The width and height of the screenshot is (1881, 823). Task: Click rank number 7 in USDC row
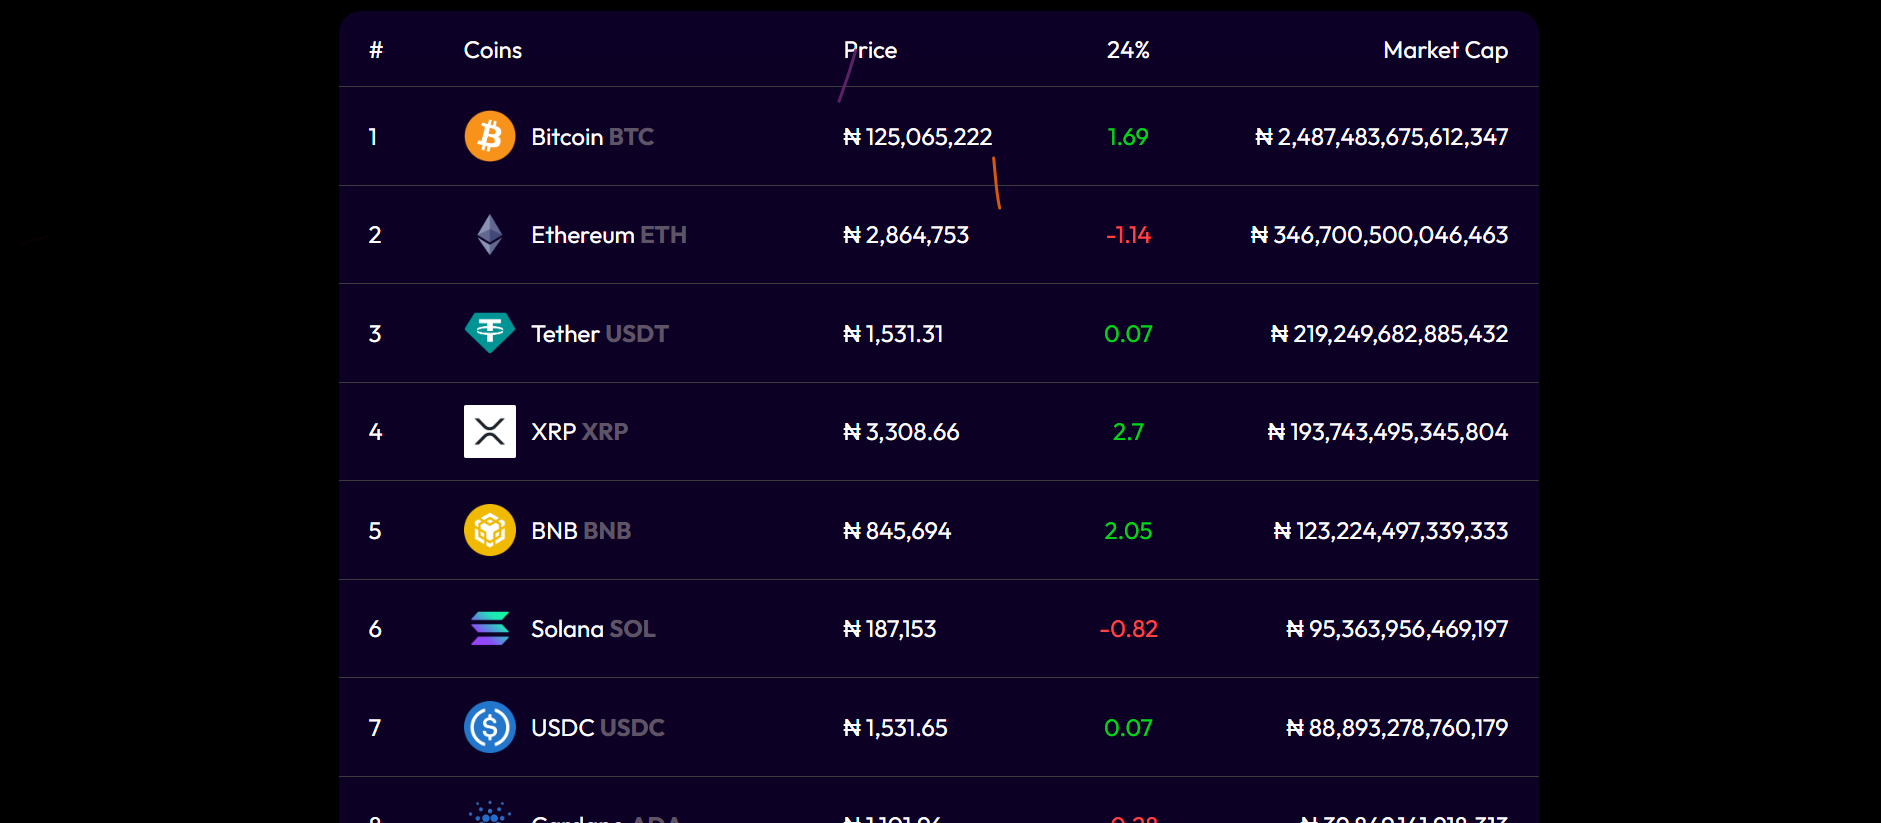pyautogui.click(x=375, y=728)
